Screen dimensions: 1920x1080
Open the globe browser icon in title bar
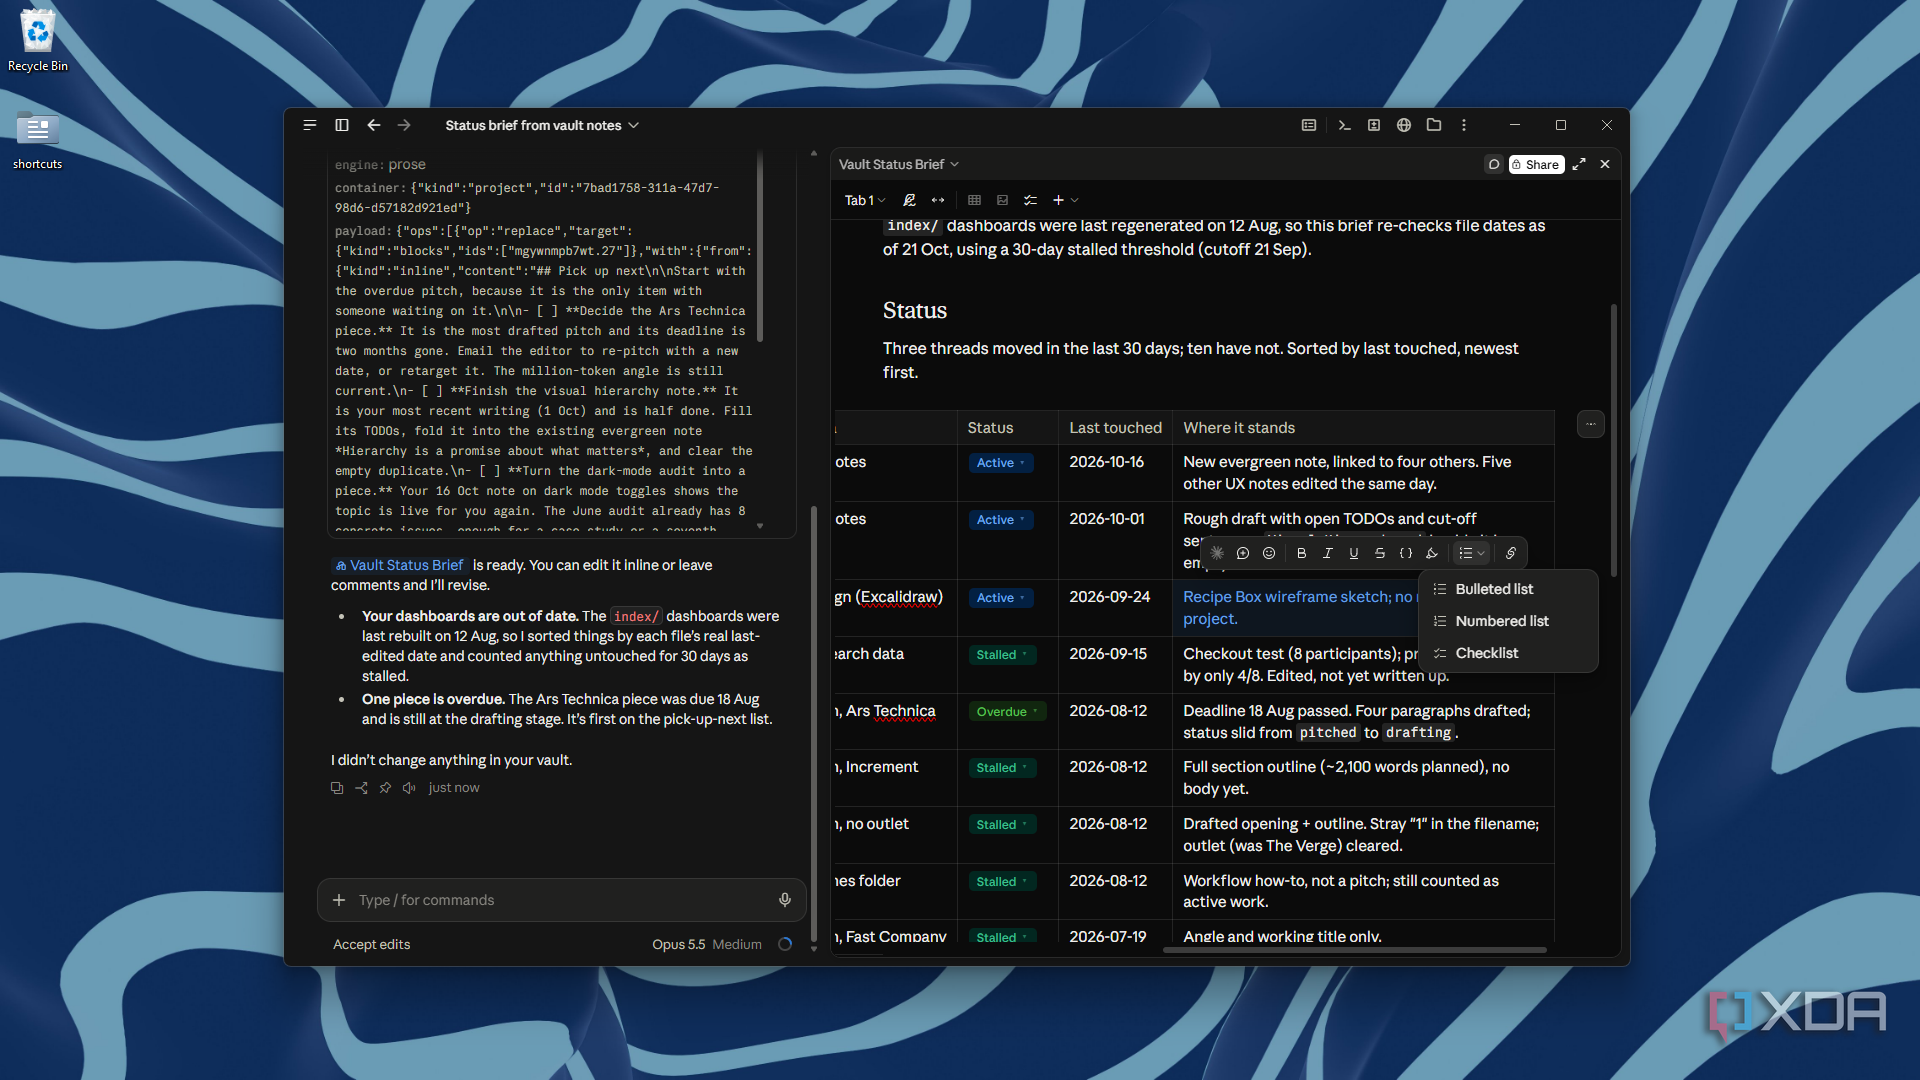(1404, 125)
